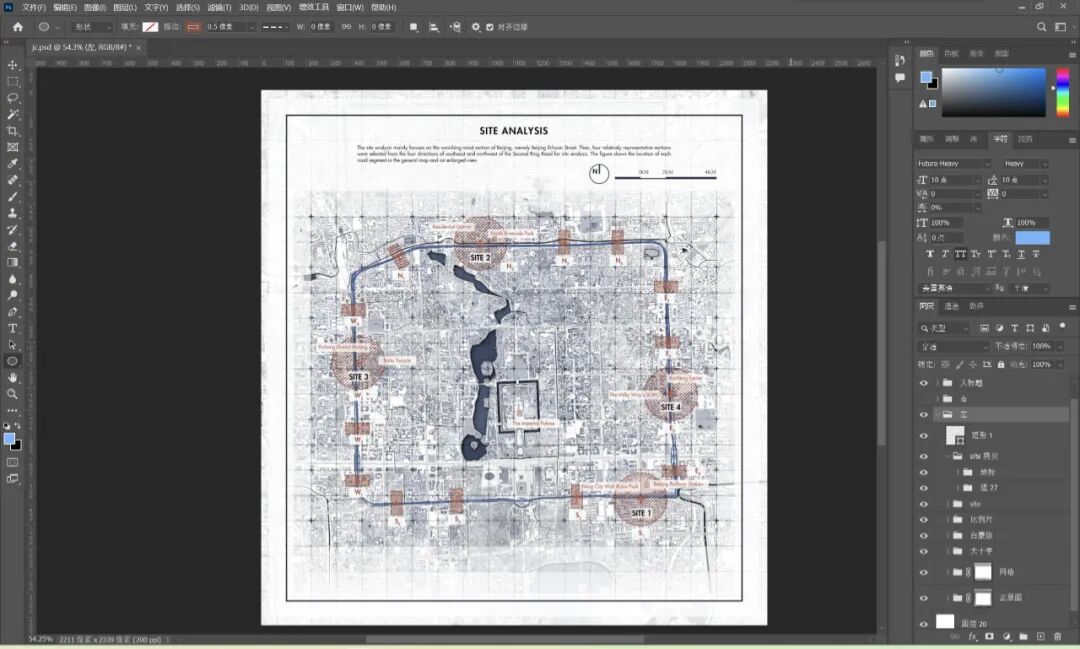Select the Gradient tool
Viewport: 1080px width, 649px height.
pyautogui.click(x=12, y=262)
